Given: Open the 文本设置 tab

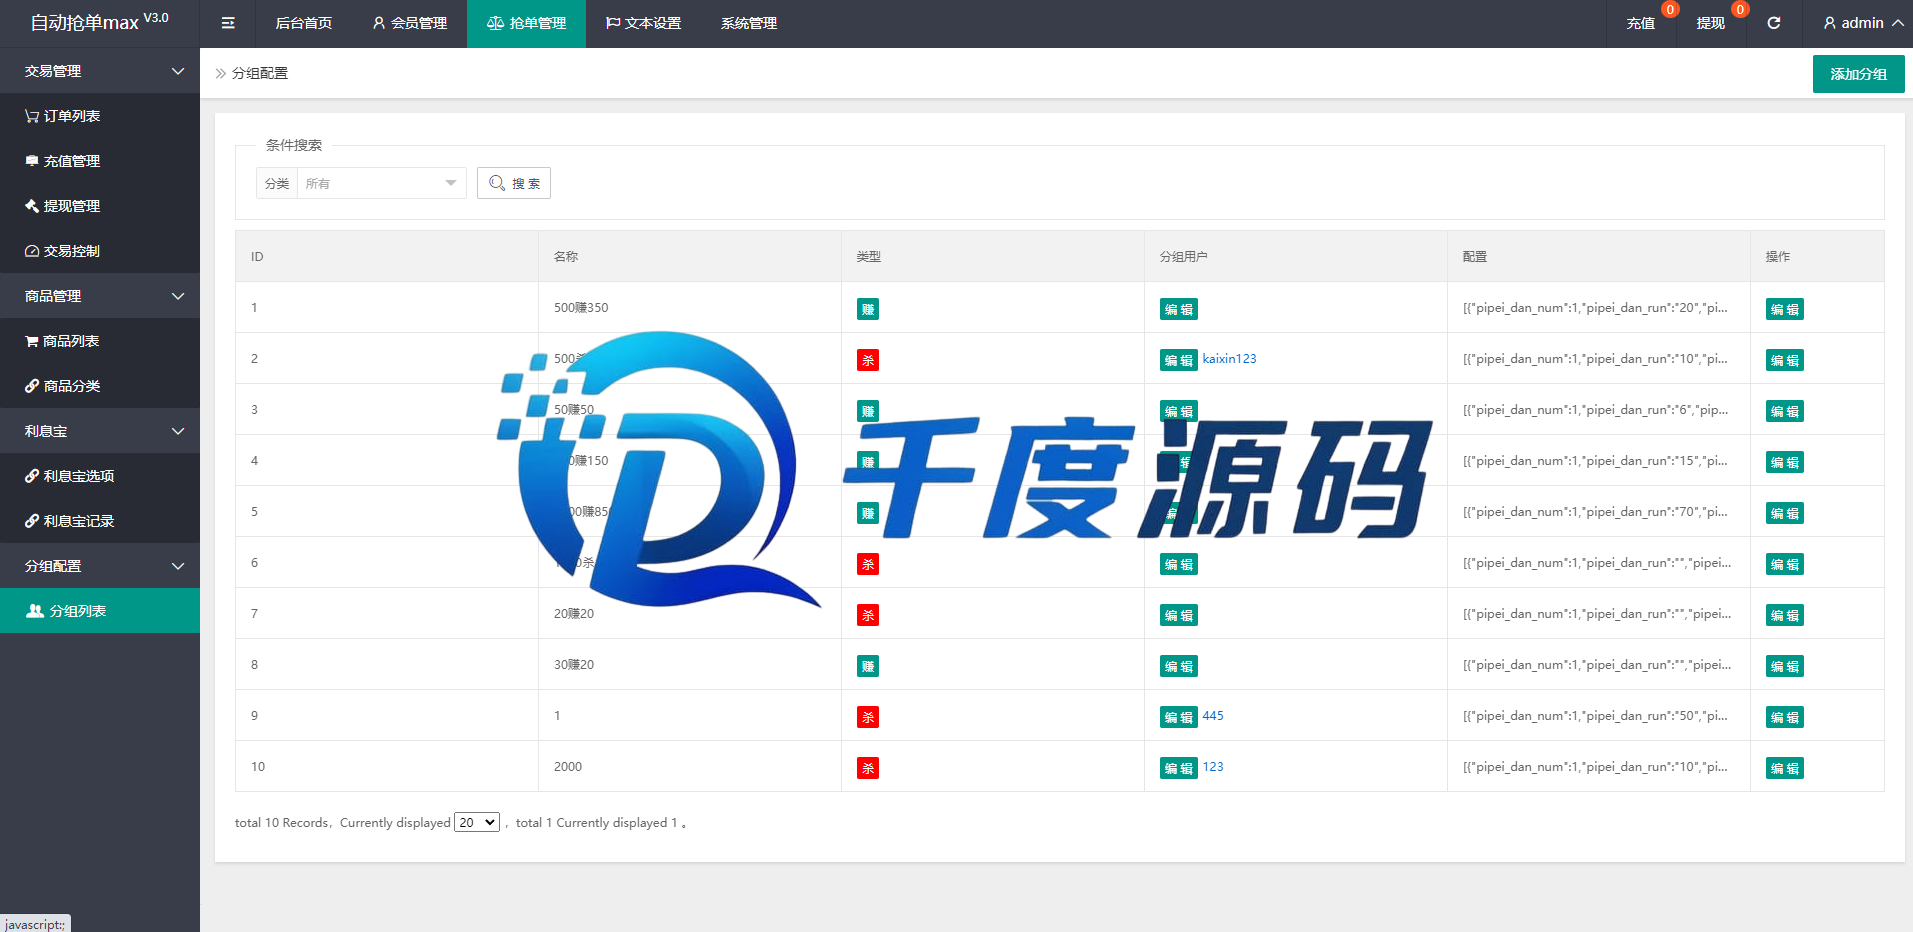Looking at the screenshot, I should (643, 23).
